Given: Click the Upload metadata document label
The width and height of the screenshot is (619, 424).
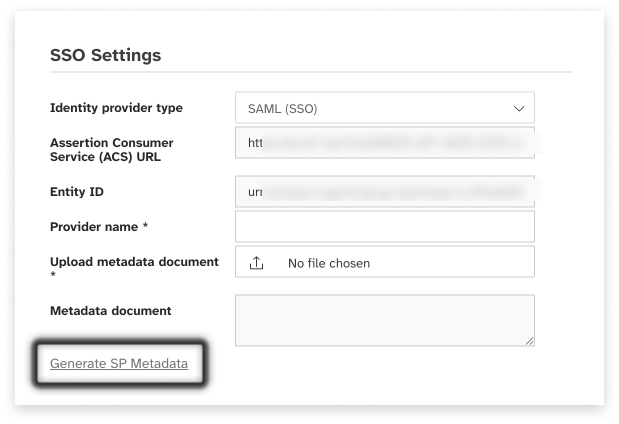Looking at the screenshot, I should pos(134,261).
